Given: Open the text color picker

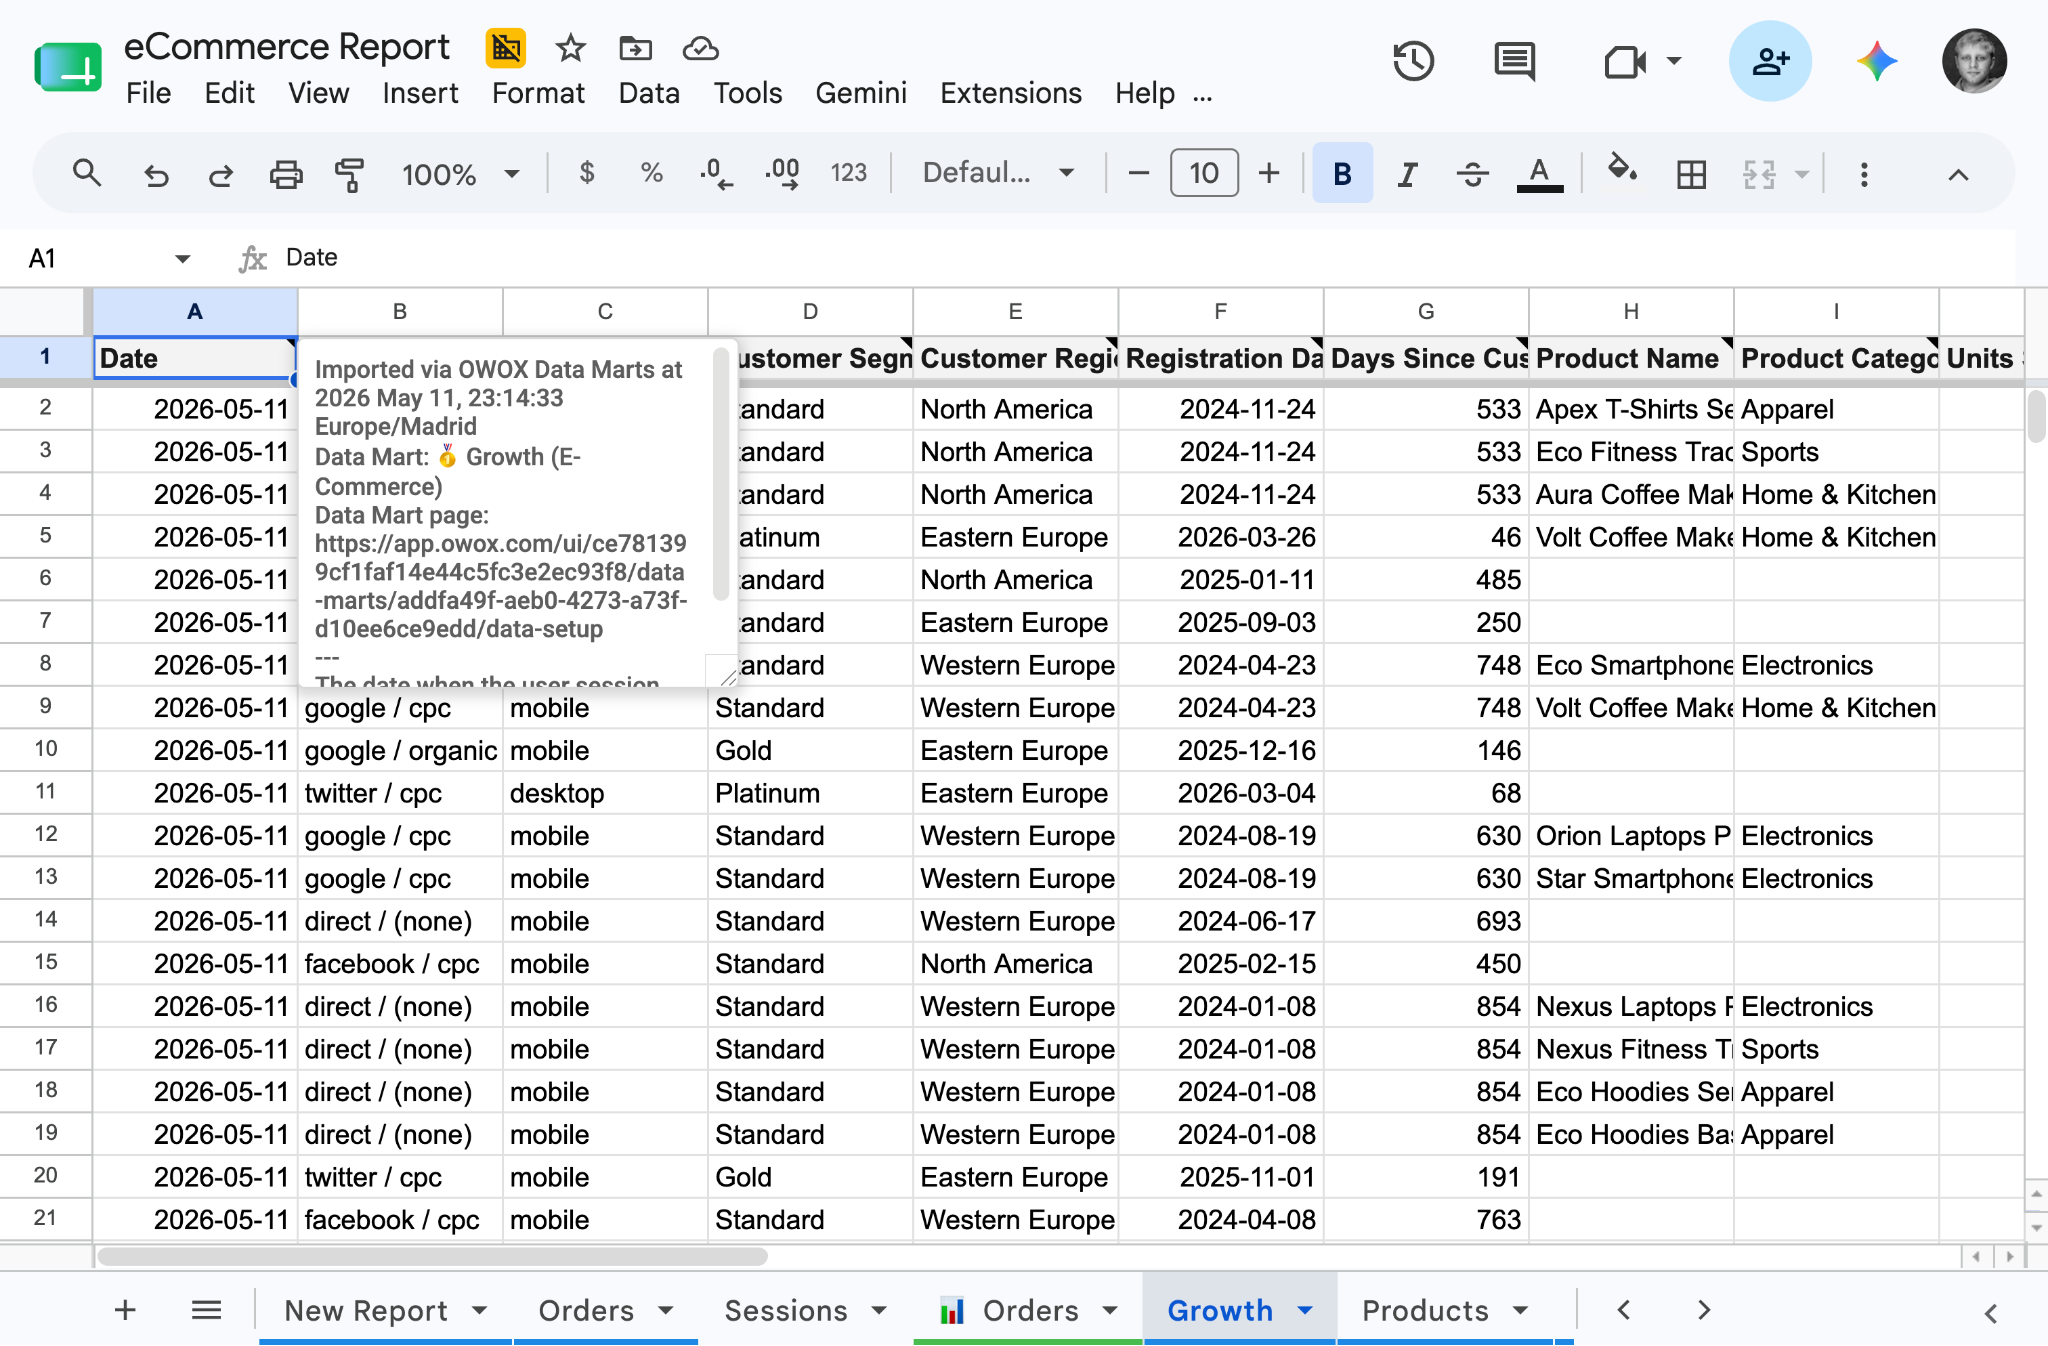Looking at the screenshot, I should pos(1540,174).
